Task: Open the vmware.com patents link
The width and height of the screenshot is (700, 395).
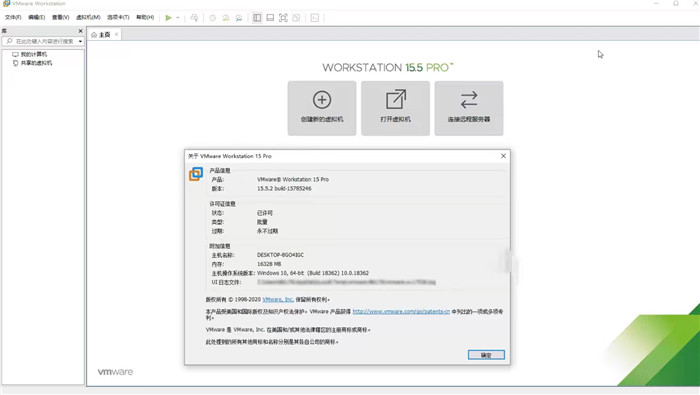Action: click(x=401, y=312)
